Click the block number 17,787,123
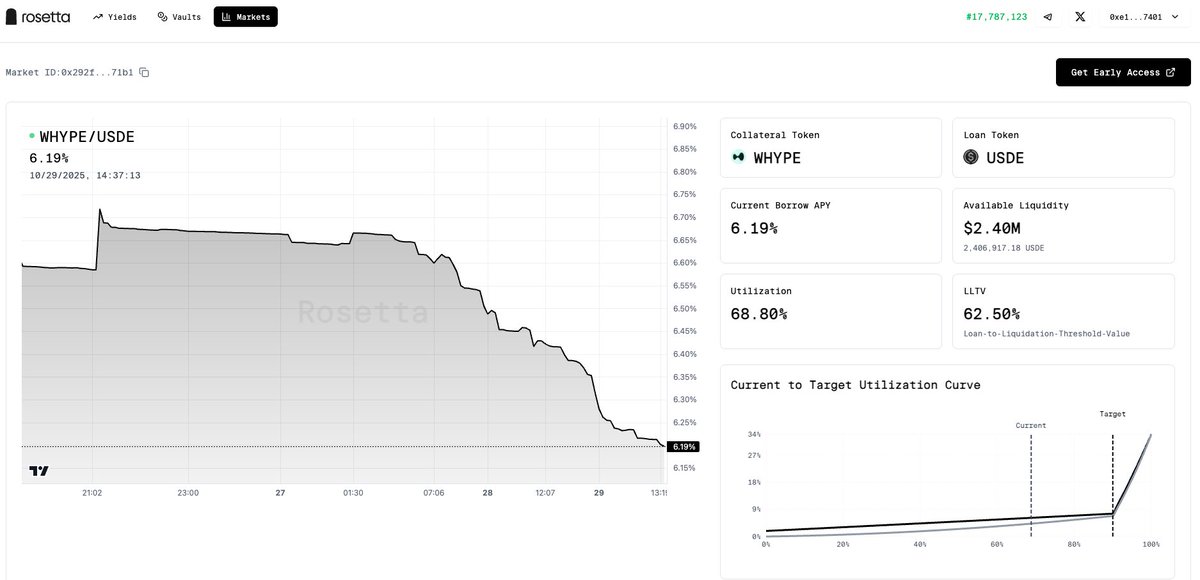The image size is (1200, 580). tap(996, 17)
